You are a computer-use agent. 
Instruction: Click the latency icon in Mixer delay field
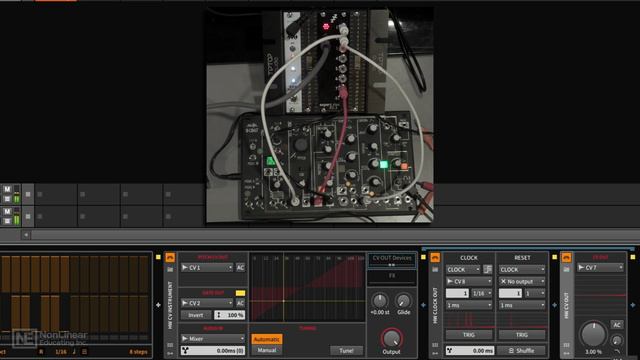coord(185,351)
